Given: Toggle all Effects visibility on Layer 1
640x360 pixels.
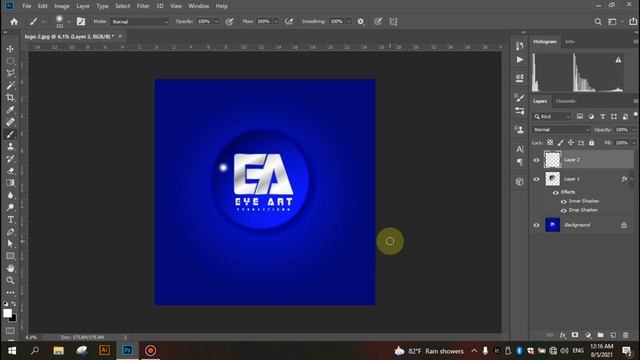Looking at the screenshot, I should pos(556,193).
